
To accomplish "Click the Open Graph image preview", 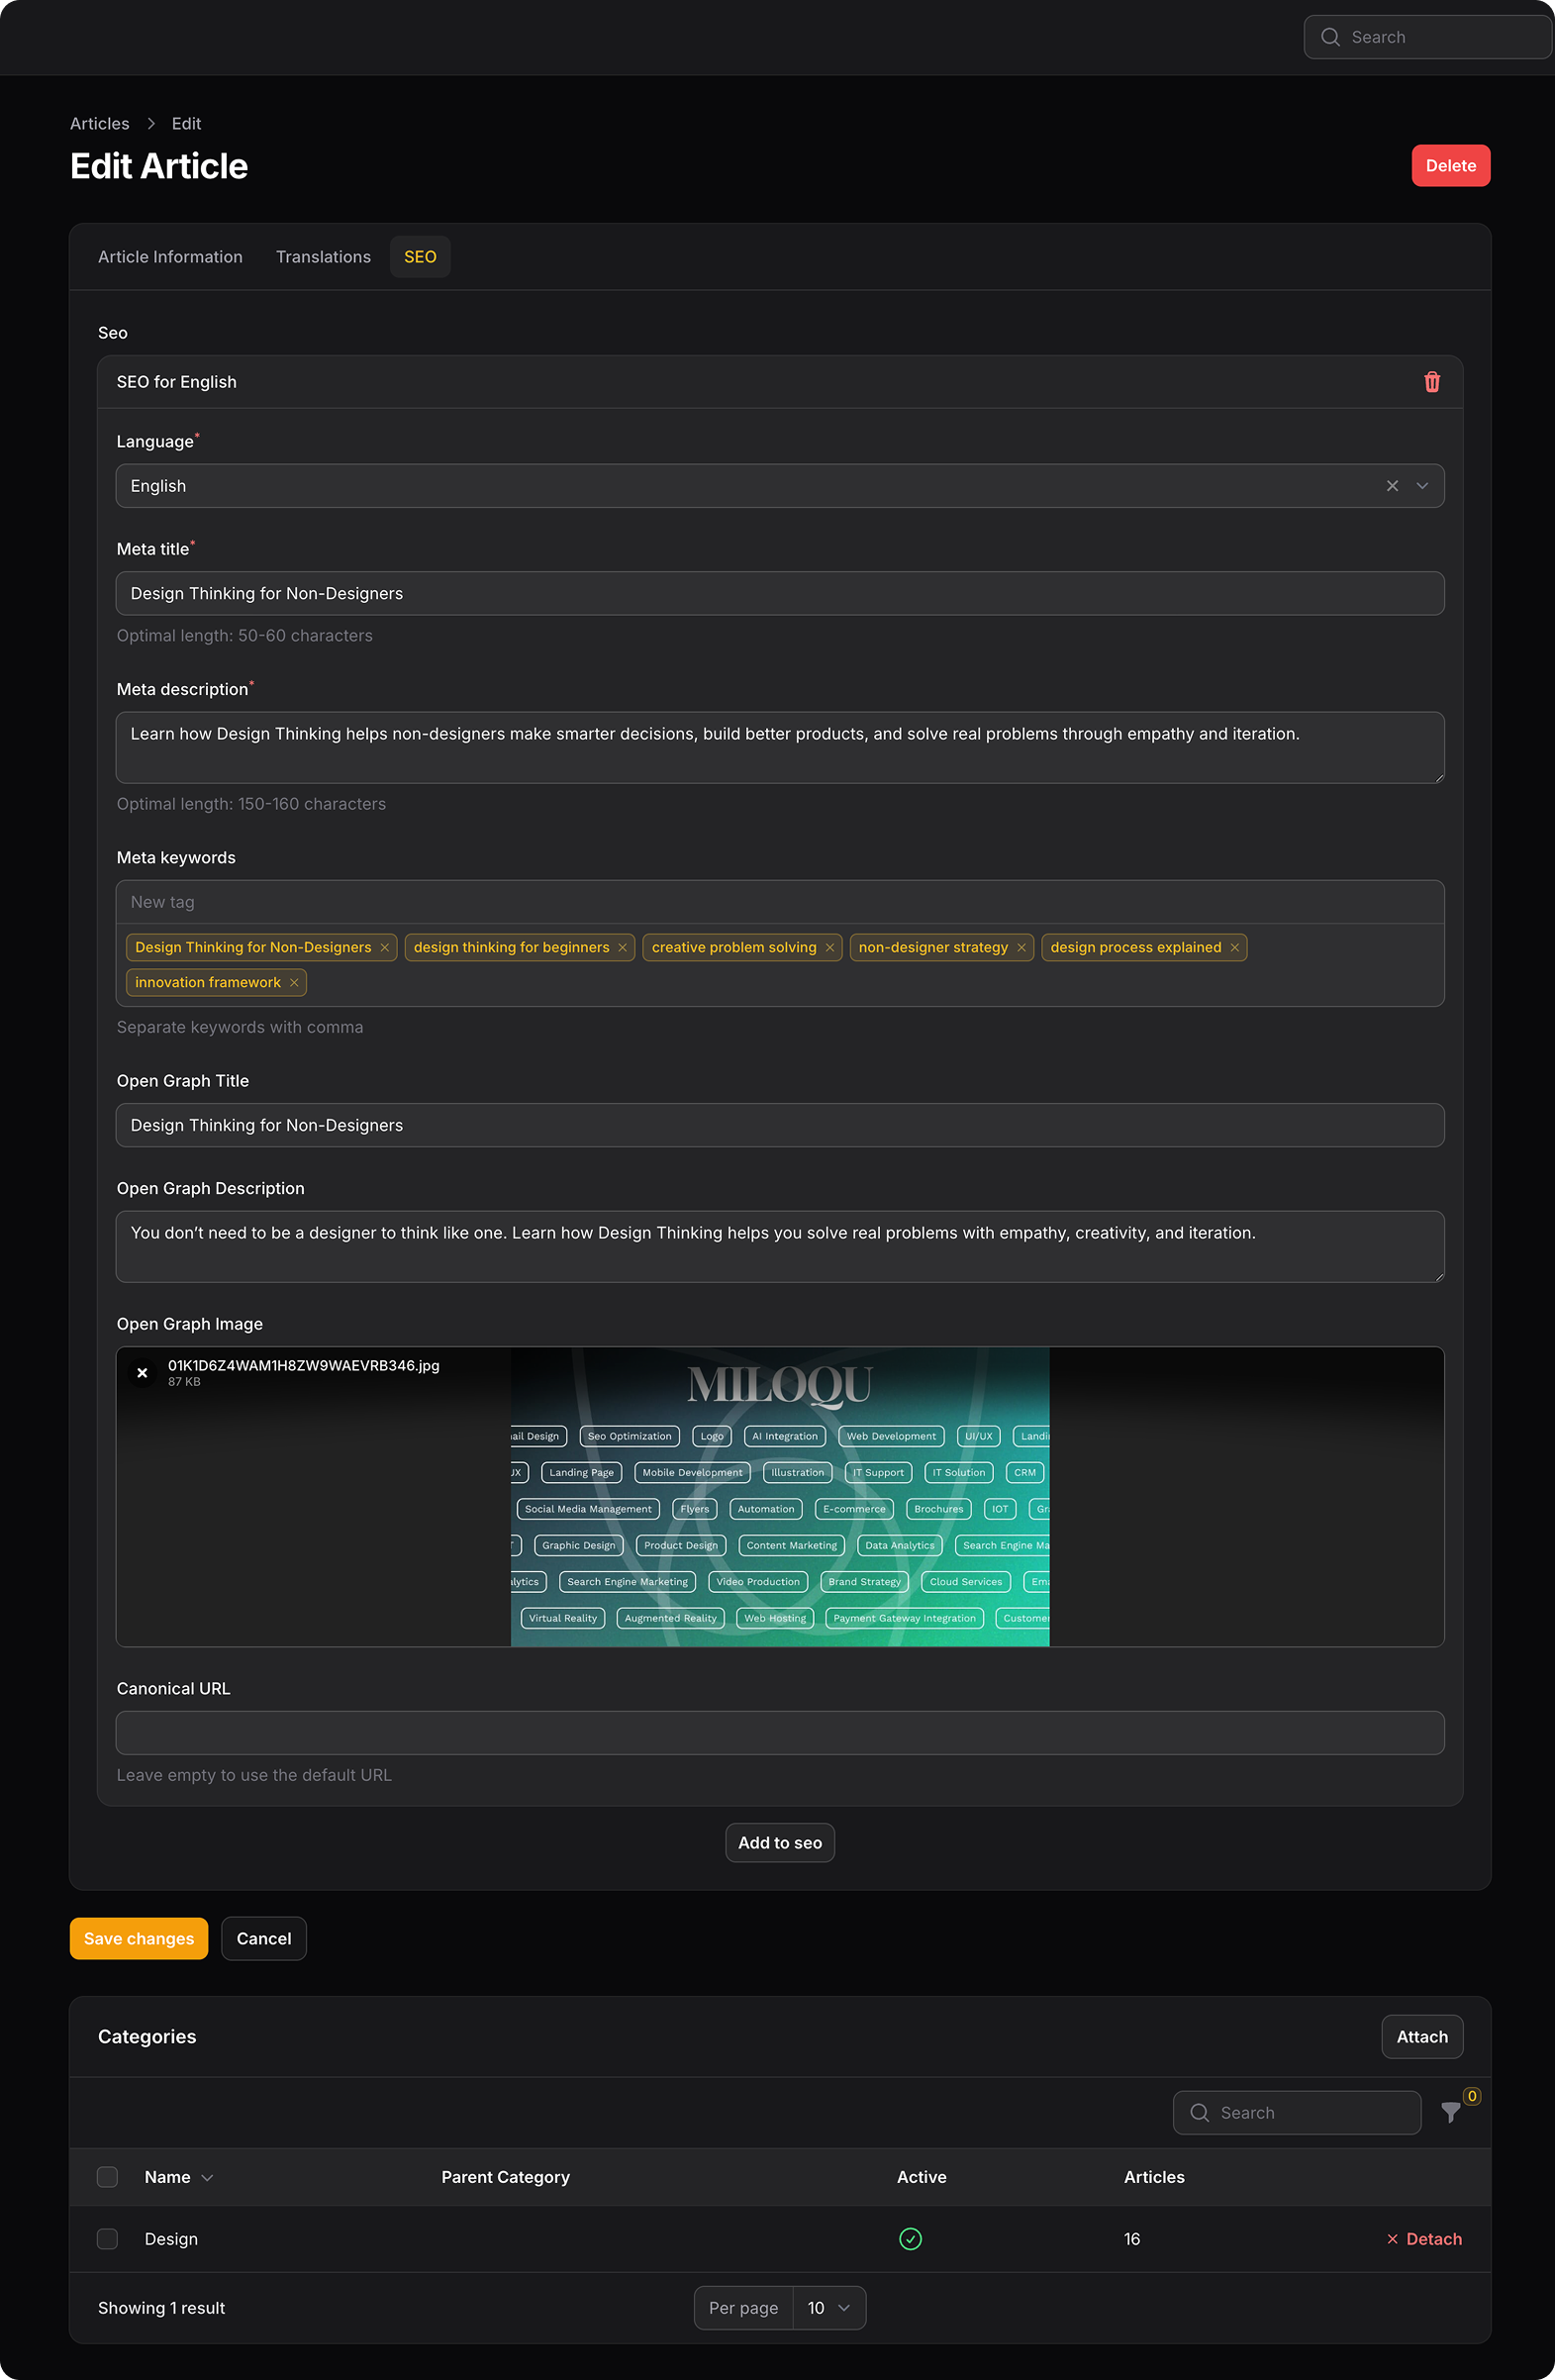I will coord(780,1497).
